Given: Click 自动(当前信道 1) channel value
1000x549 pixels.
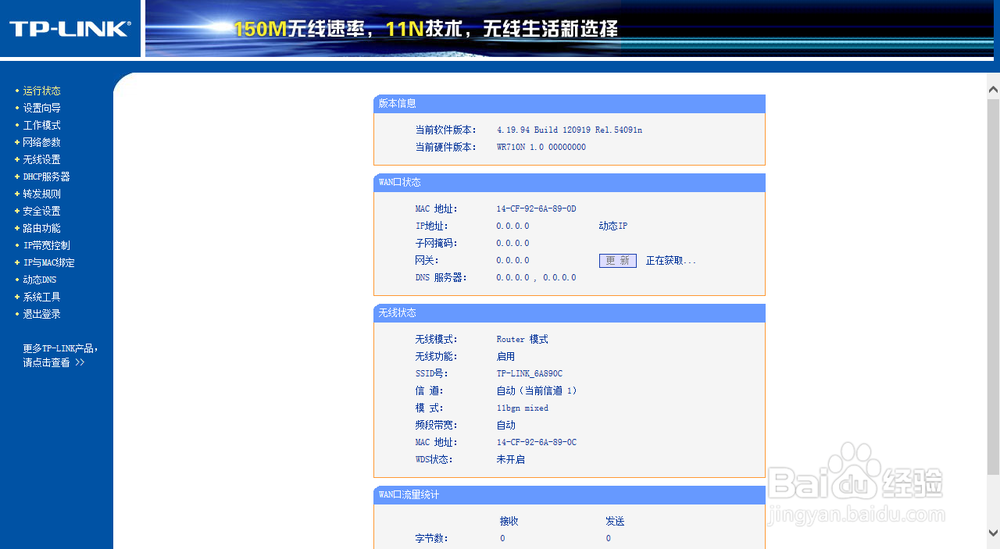Looking at the screenshot, I should click(x=536, y=391).
